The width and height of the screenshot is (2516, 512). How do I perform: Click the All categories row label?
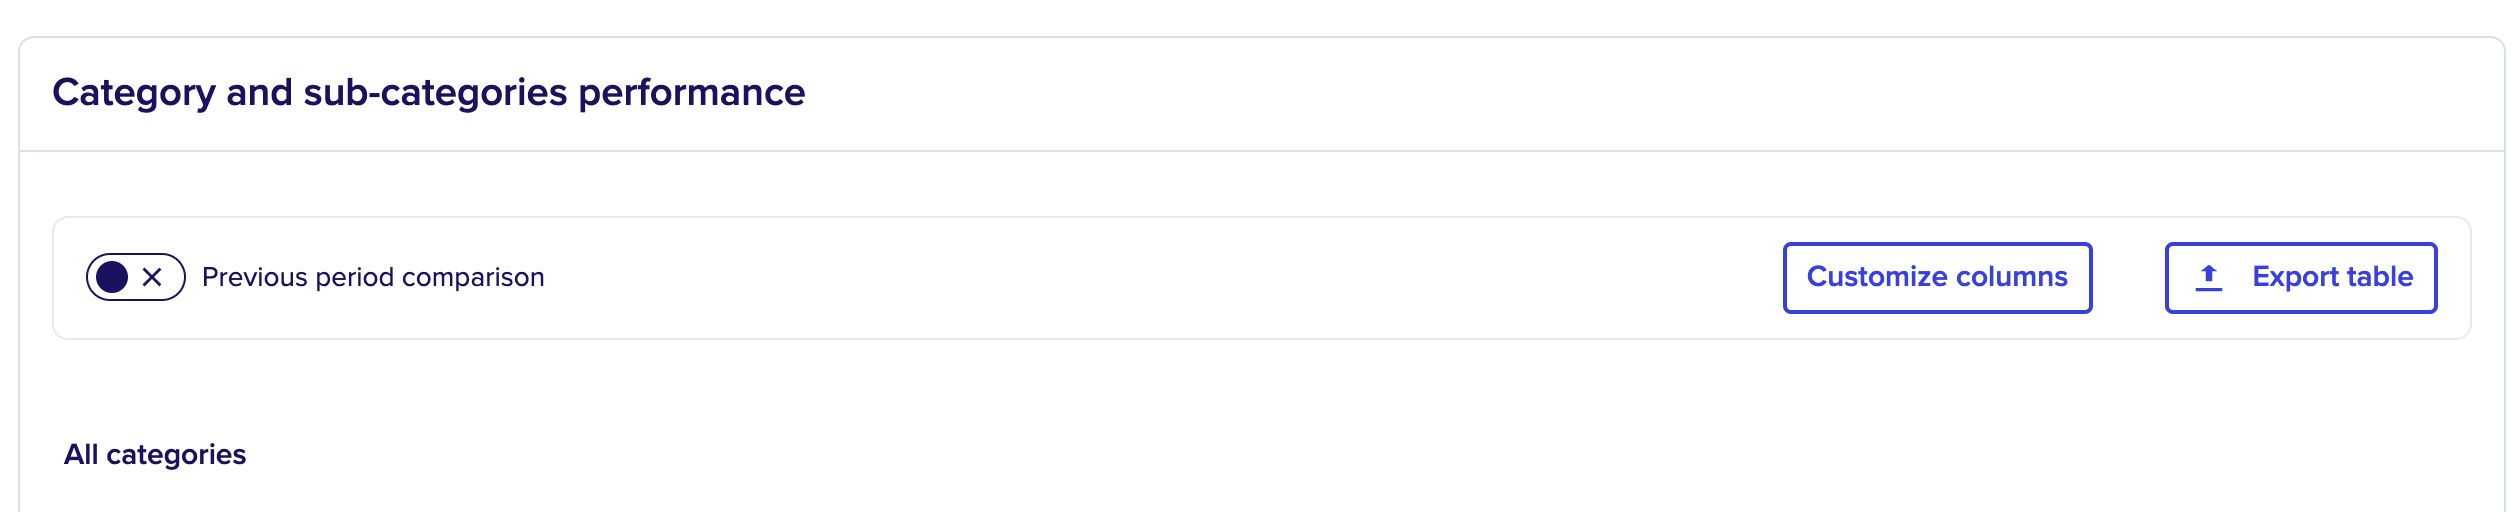pyautogui.click(x=155, y=454)
